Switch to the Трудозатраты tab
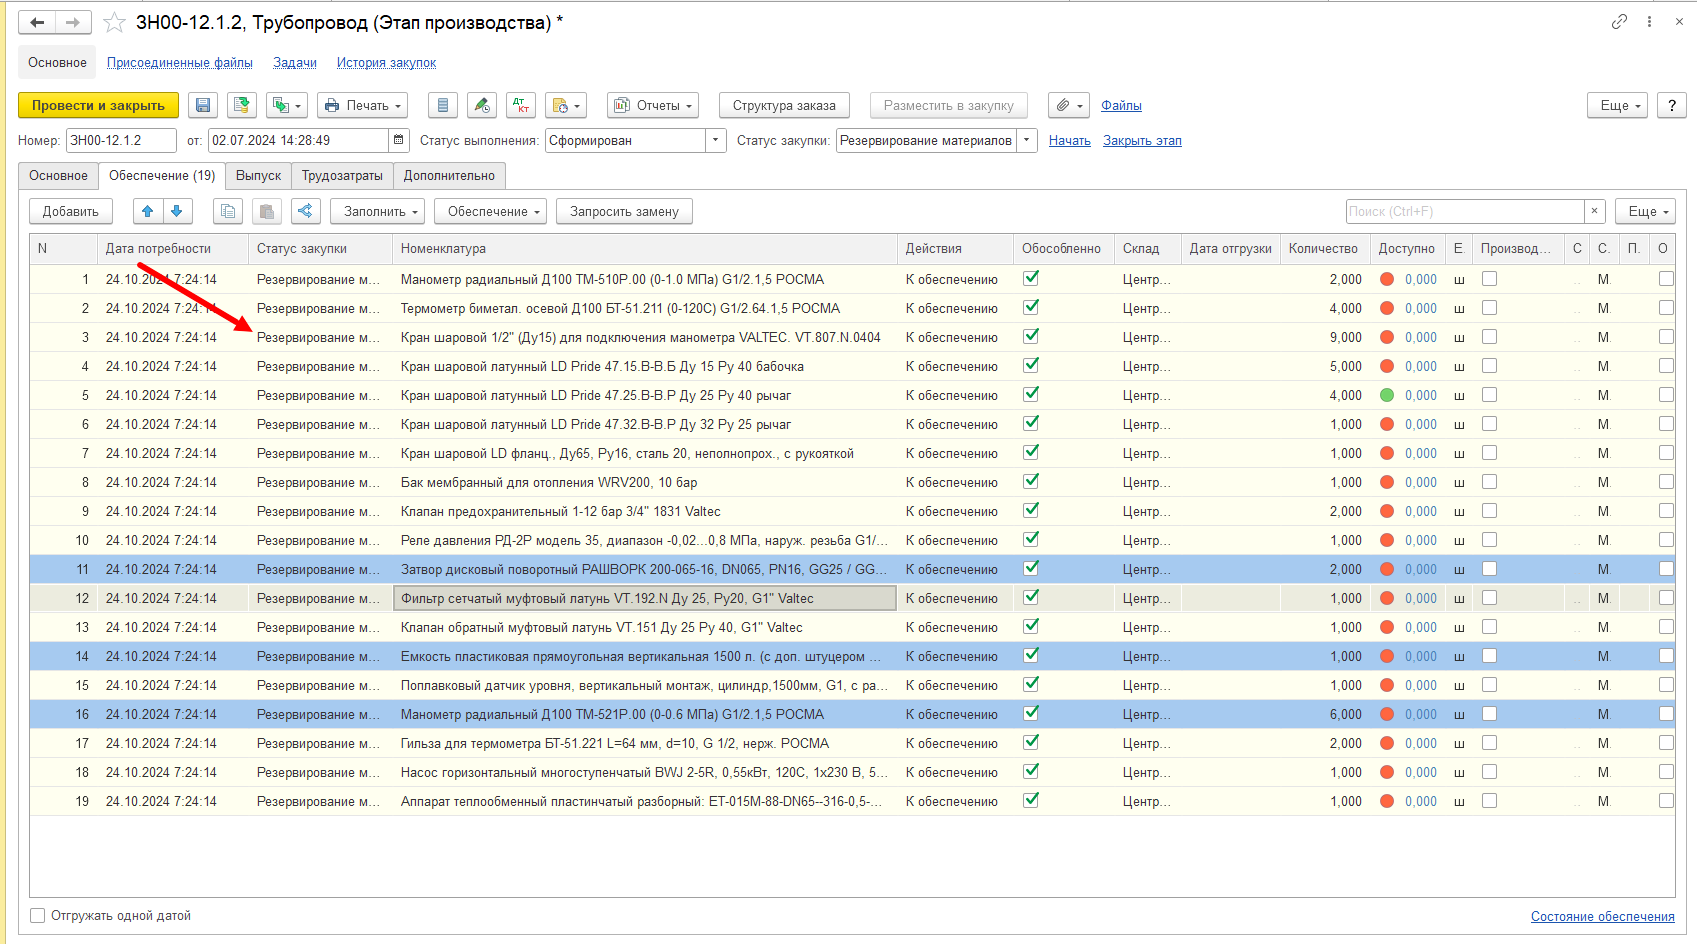Image resolution: width=1697 pixels, height=944 pixels. (342, 175)
